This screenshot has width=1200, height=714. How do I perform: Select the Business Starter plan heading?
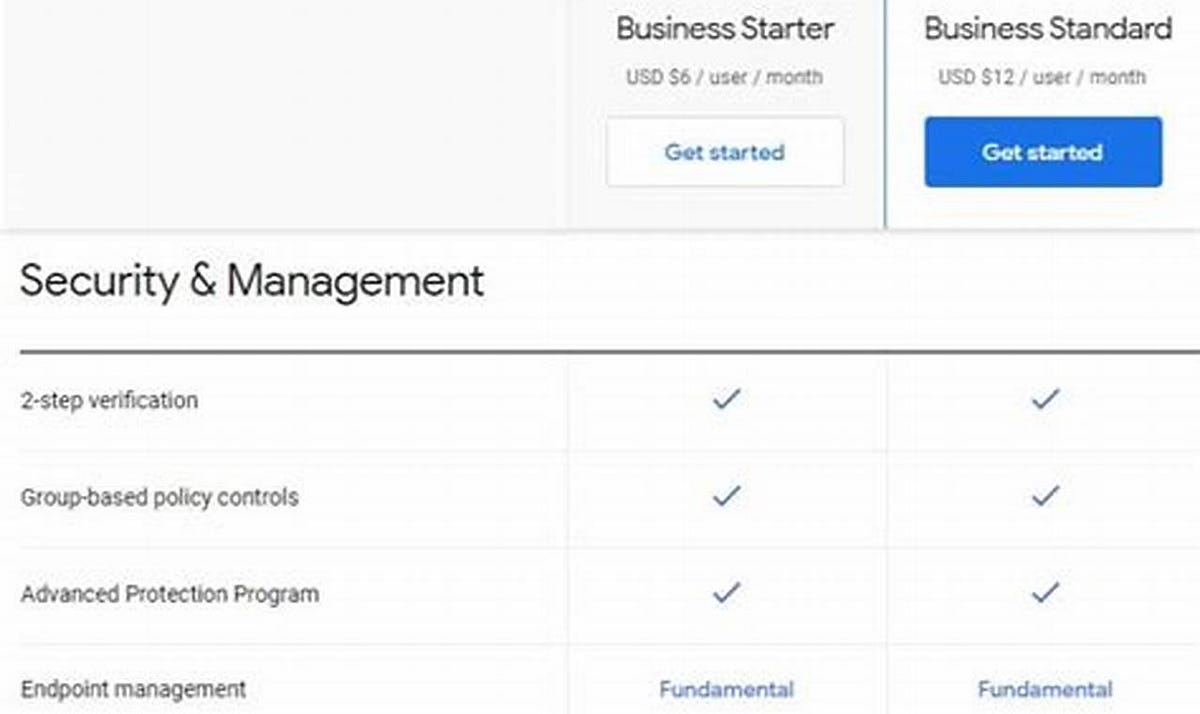pos(724,29)
